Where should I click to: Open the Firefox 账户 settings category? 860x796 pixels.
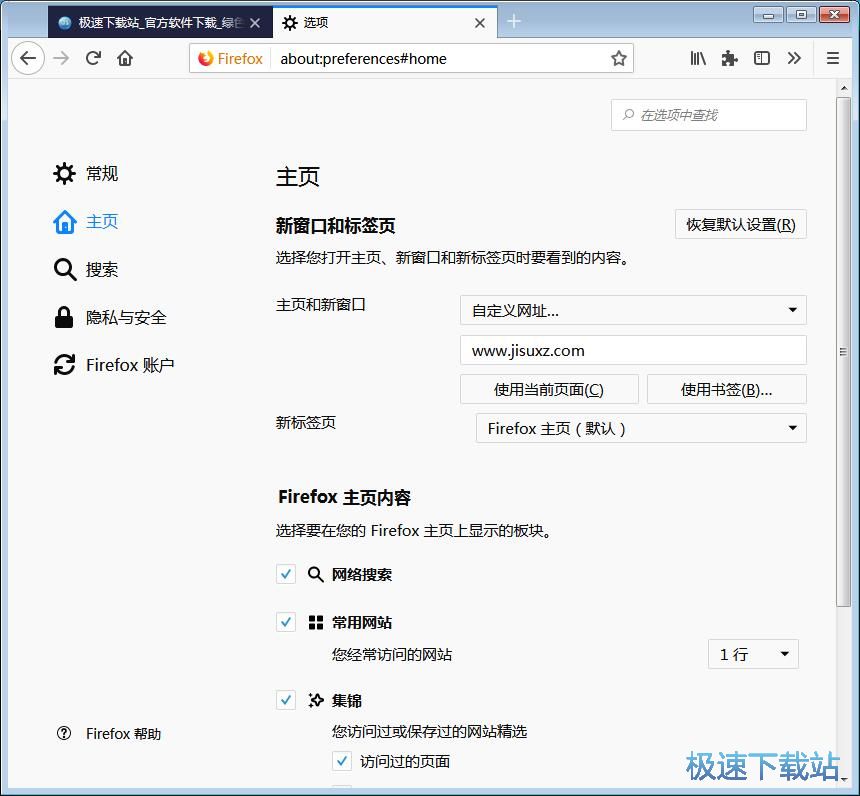point(114,365)
